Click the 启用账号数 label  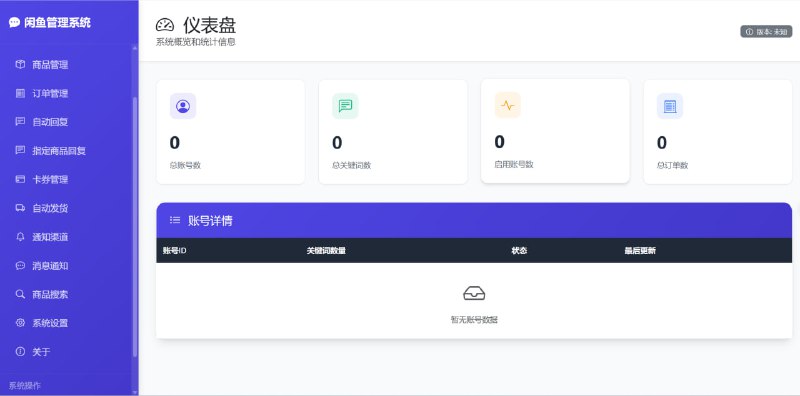[514, 164]
